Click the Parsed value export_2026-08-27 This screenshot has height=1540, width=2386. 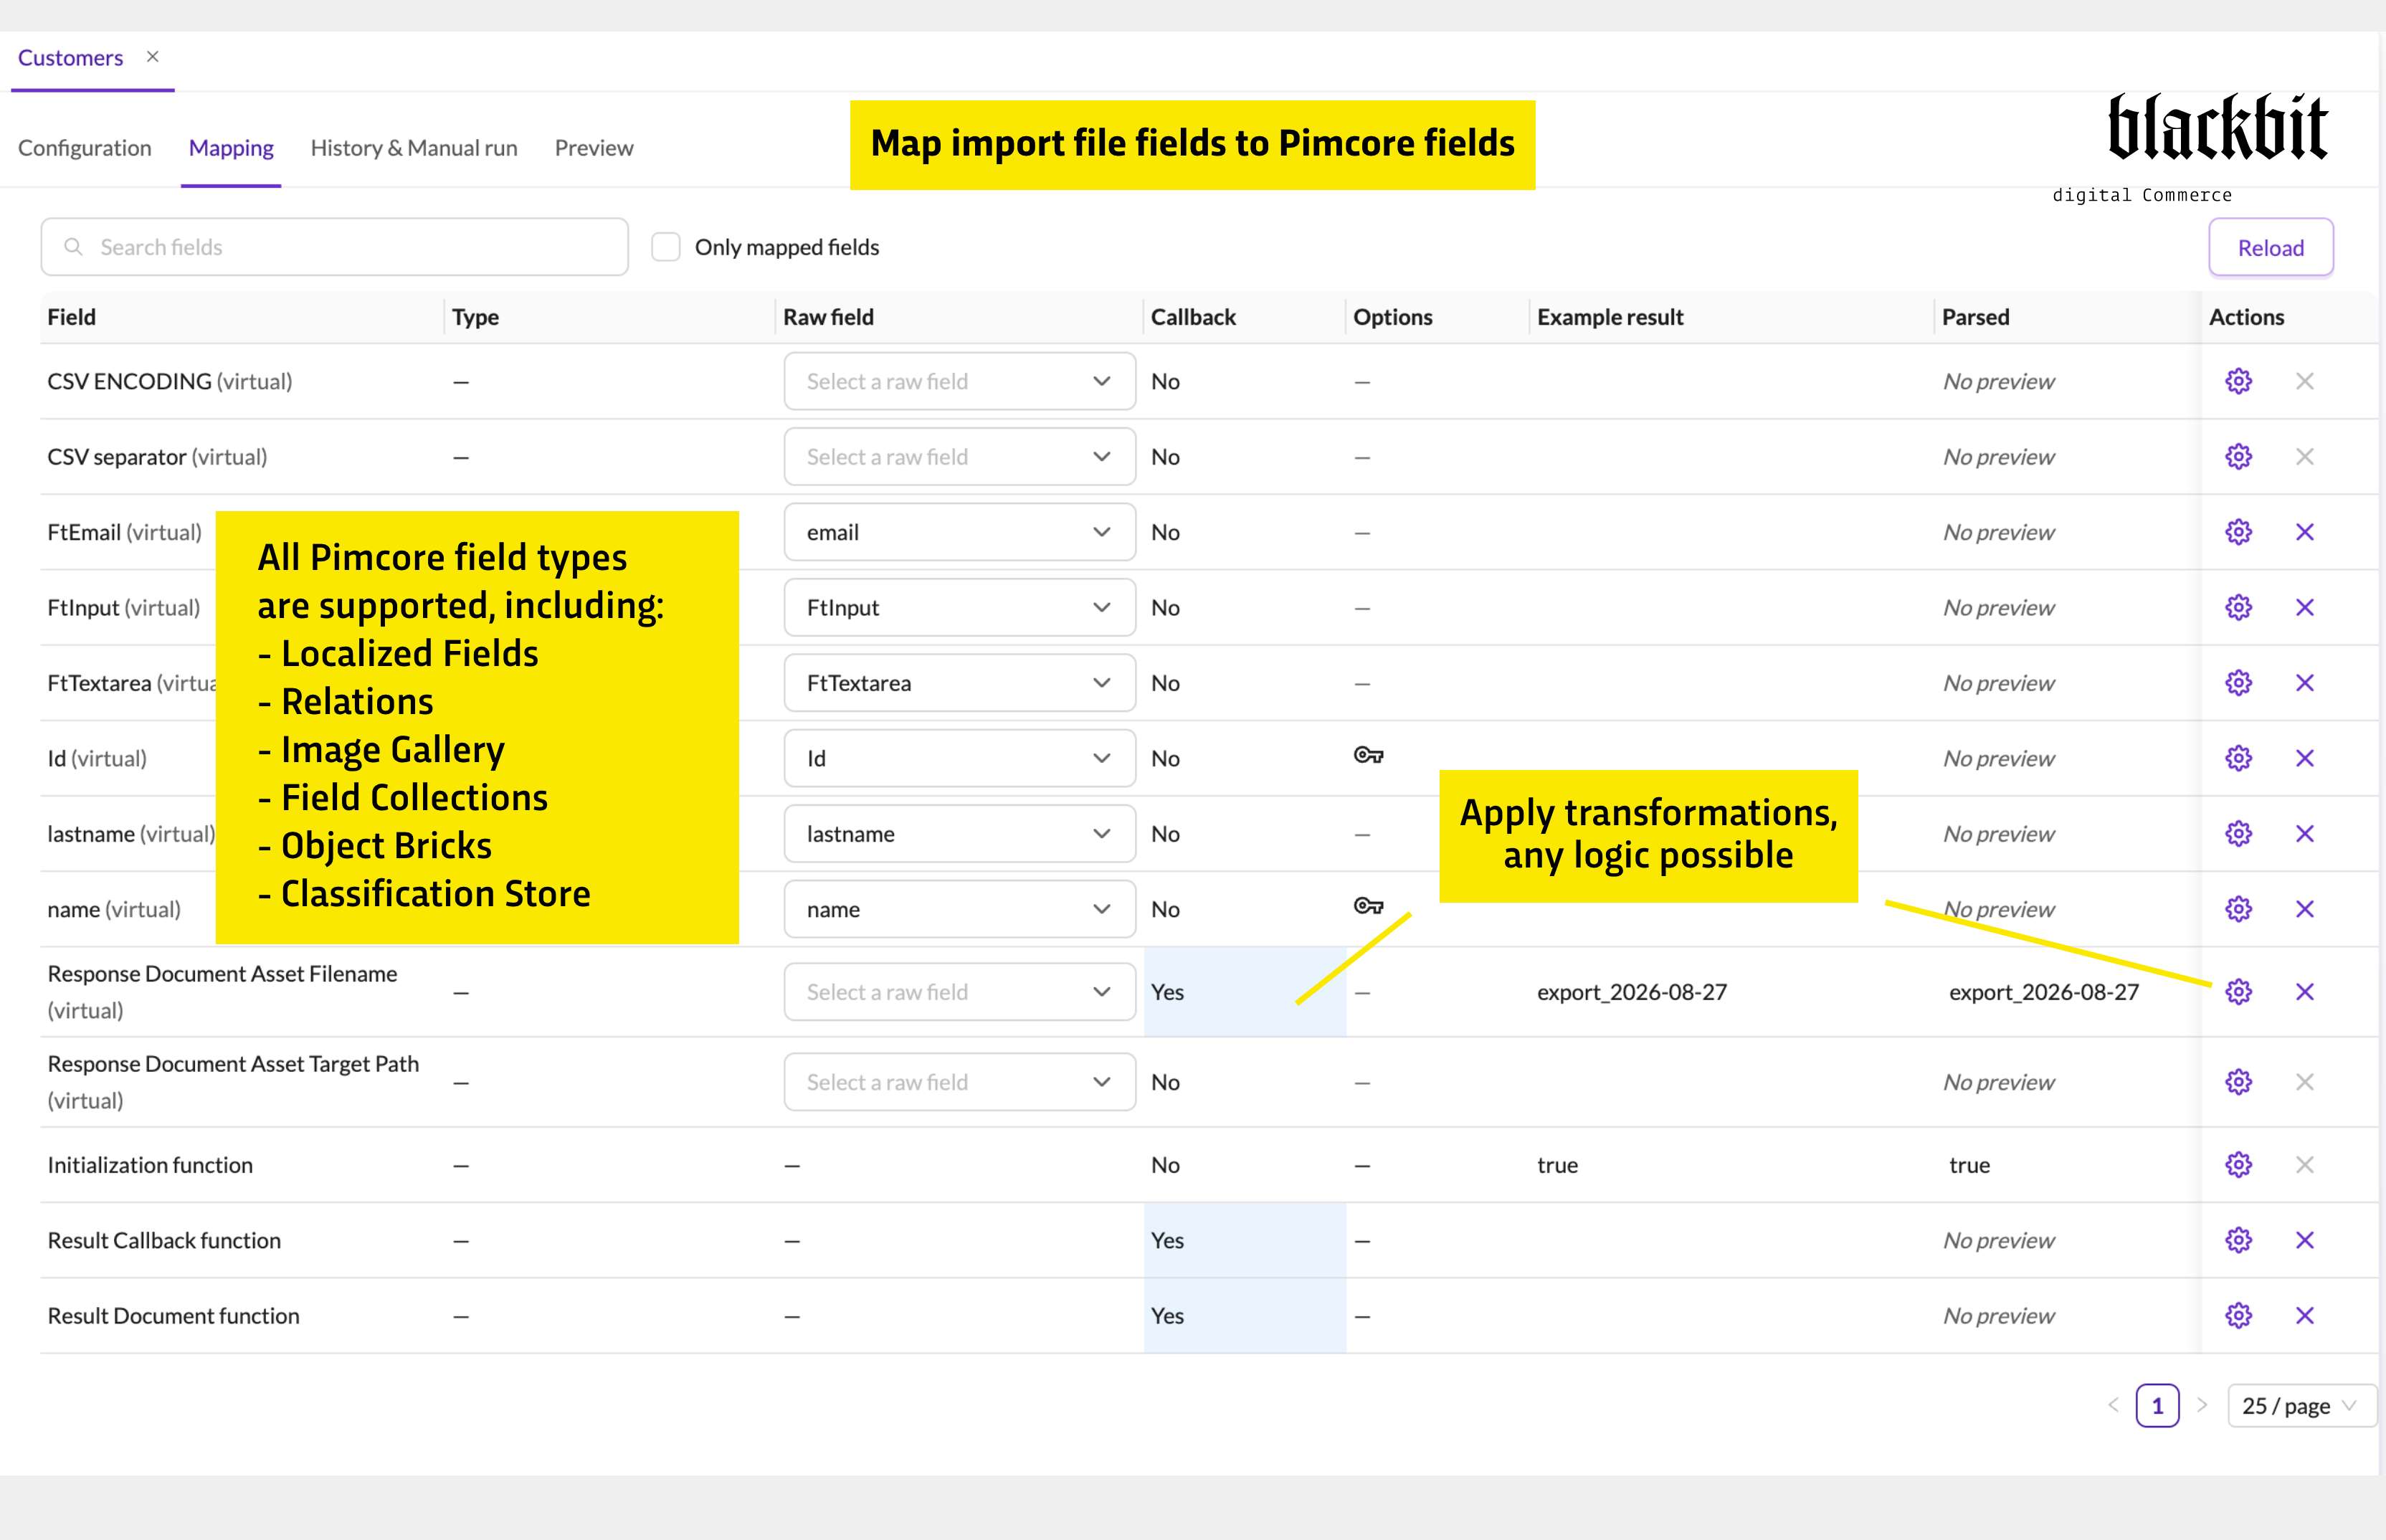[x=2044, y=992]
